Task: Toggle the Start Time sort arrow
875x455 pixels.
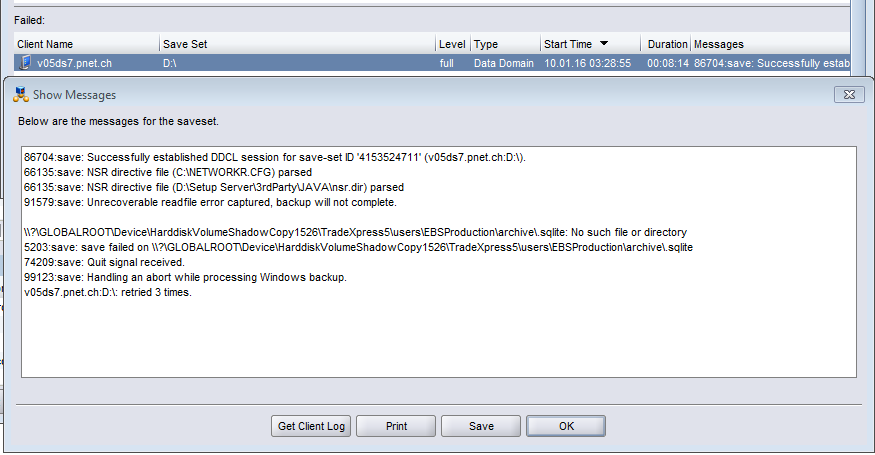Action: click(x=604, y=44)
